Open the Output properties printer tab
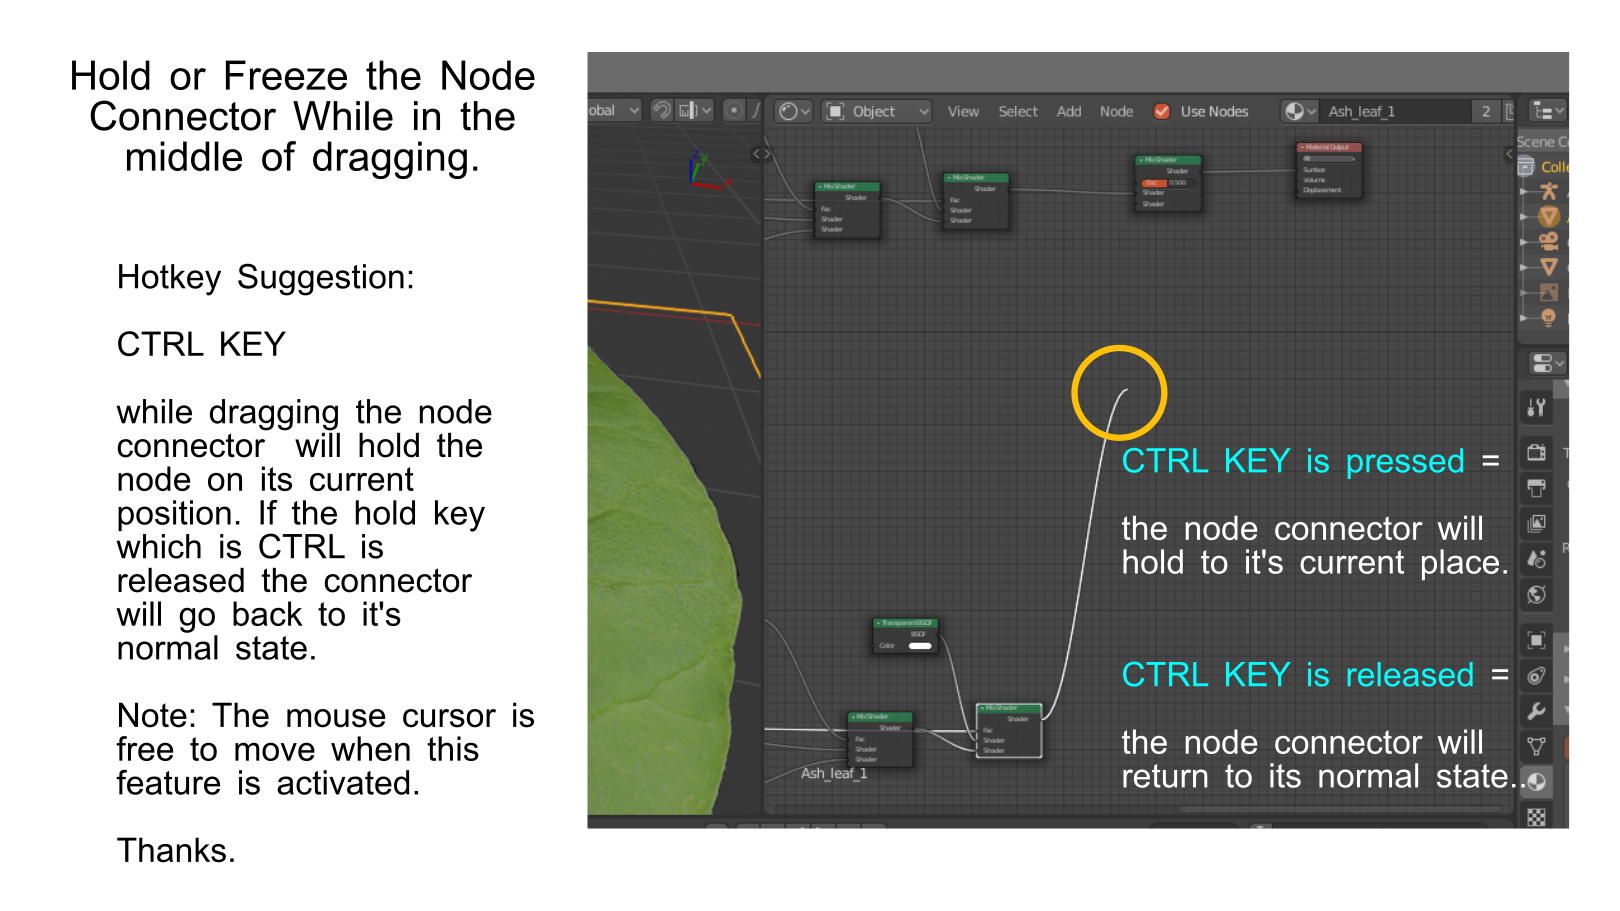Screen dimensions: 1620x911 pos(1536,488)
